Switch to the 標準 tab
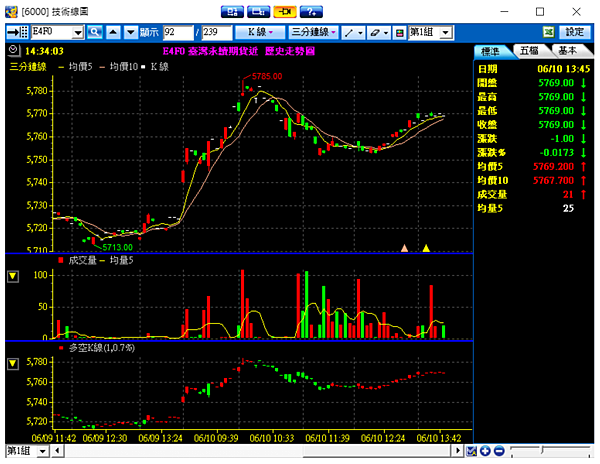600x464 pixels. (x=491, y=51)
